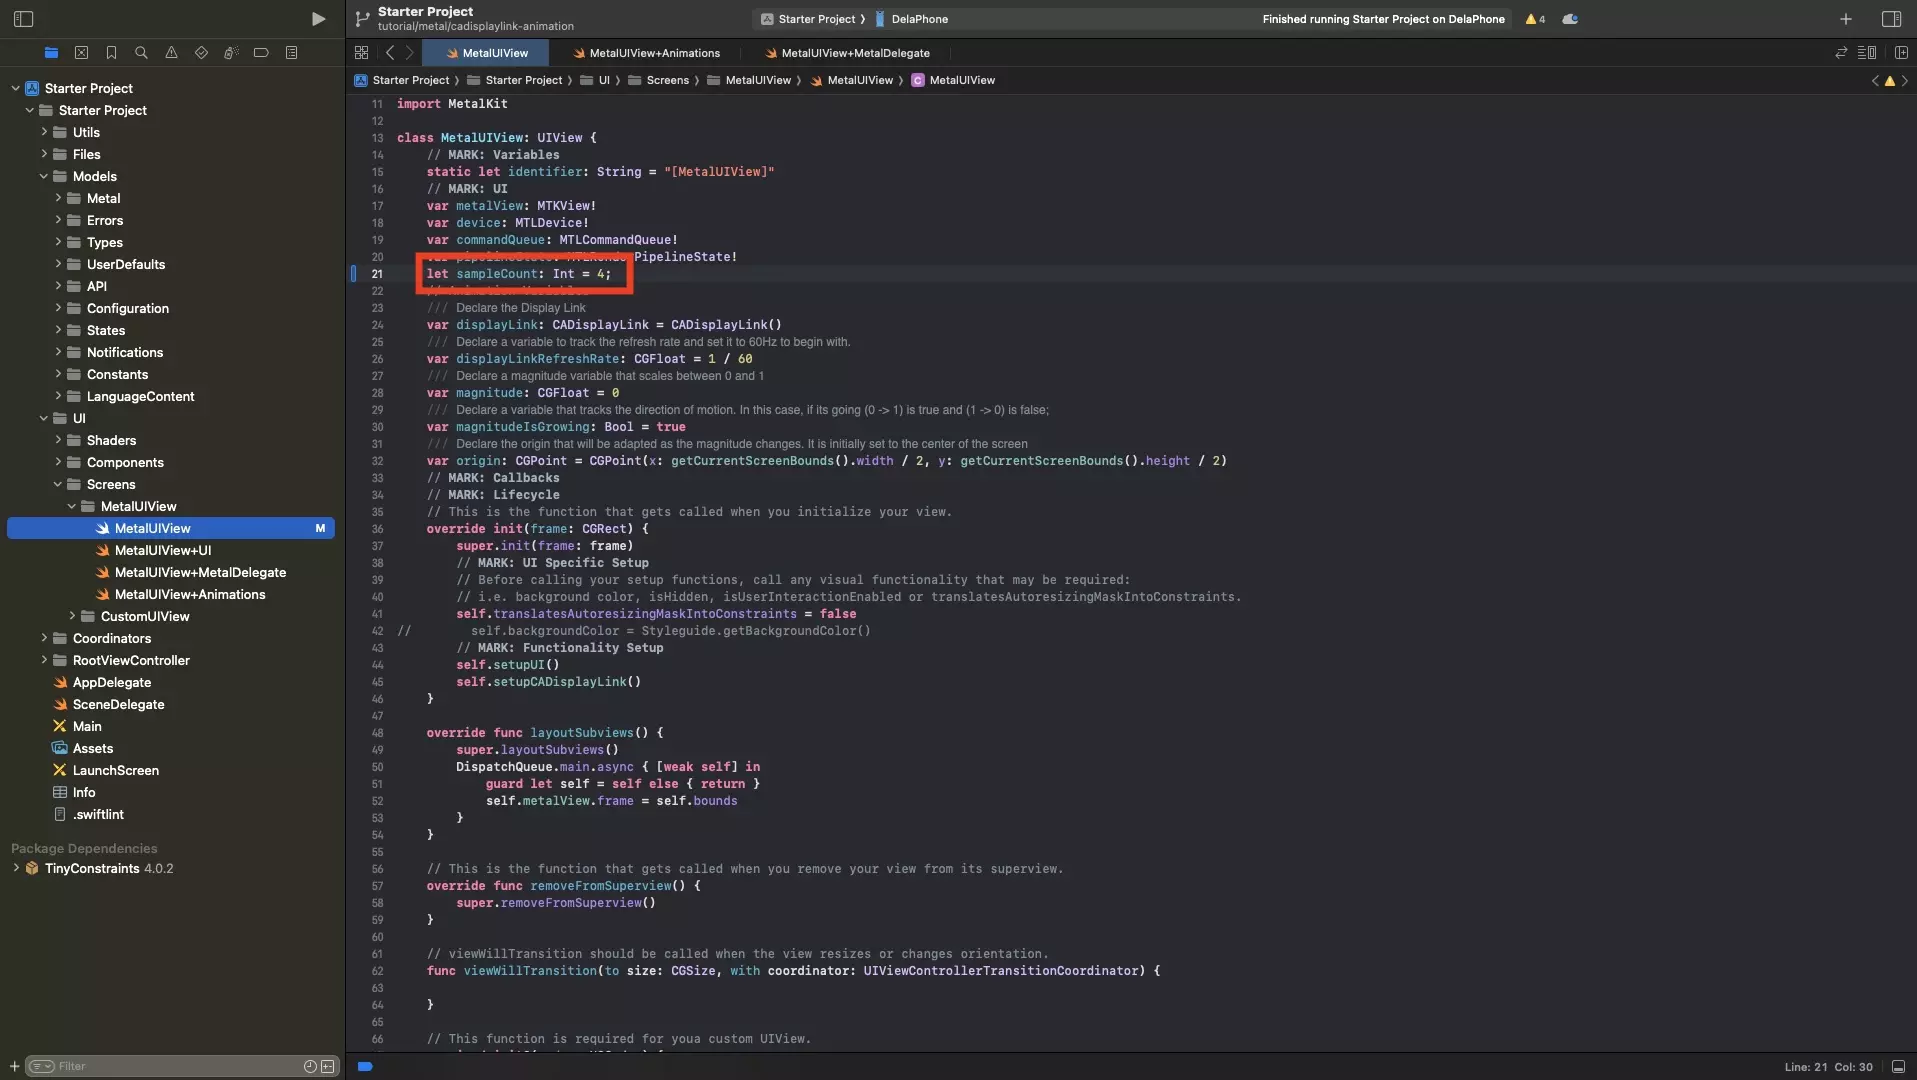1917x1080 pixels.
Task: Add an editor on the right
Action: (1900, 53)
